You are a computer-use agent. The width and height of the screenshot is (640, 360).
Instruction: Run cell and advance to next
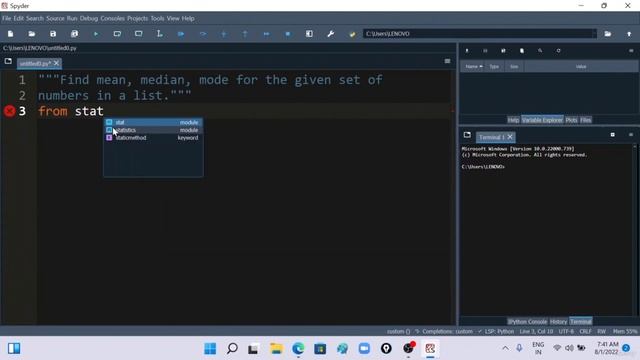pos(138,34)
